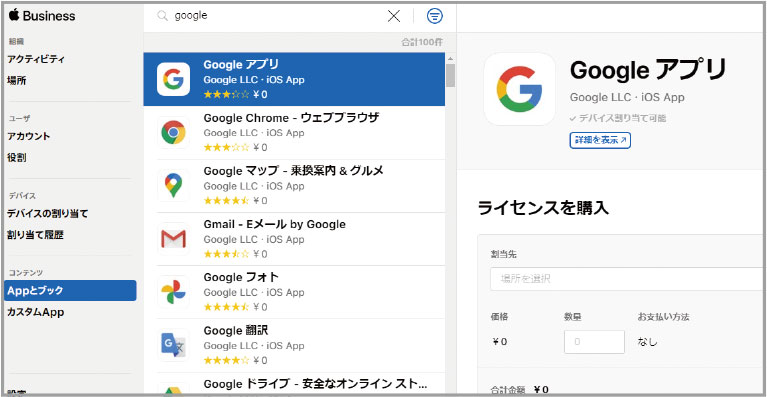Image resolution: width=767 pixels, height=397 pixels.
Task: Go to 場所 in the sidebar
Action: click(x=17, y=81)
